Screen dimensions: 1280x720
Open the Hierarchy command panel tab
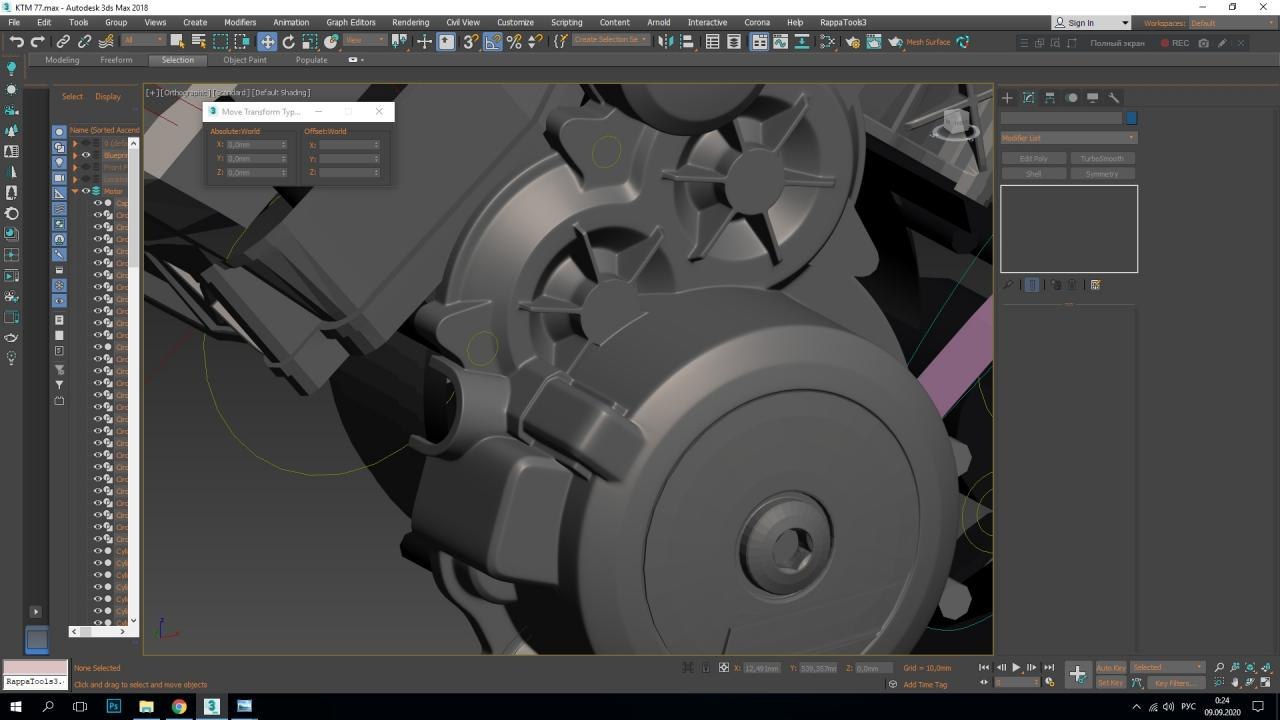click(x=1050, y=98)
